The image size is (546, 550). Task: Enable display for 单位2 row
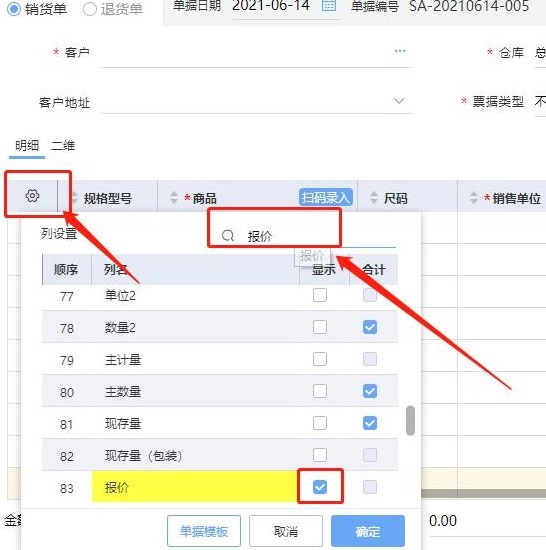pyautogui.click(x=320, y=295)
